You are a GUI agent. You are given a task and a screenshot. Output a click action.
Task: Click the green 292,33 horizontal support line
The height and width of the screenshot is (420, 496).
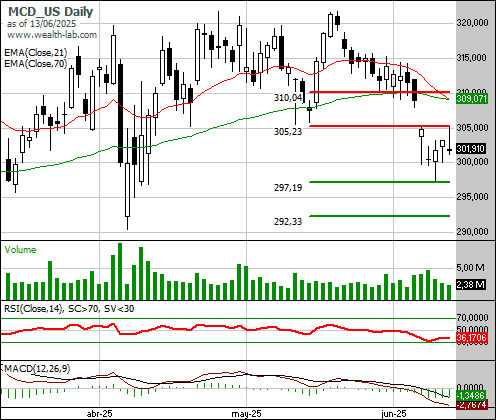click(380, 216)
